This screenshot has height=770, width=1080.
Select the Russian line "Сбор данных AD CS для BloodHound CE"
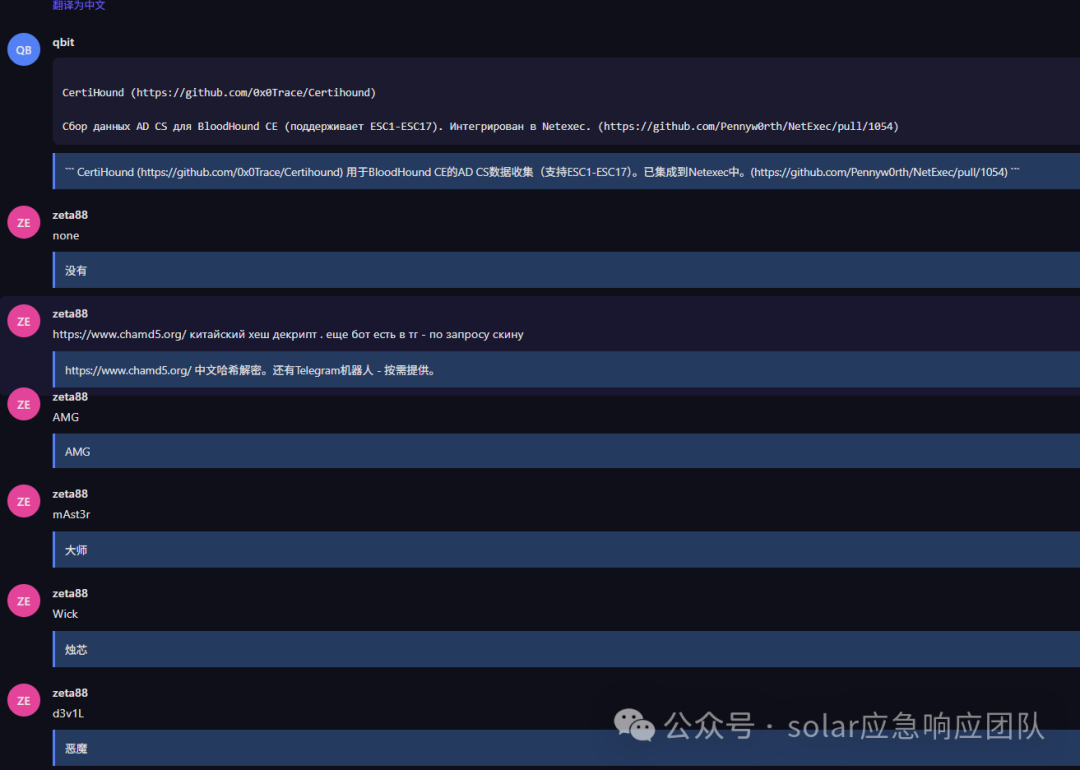(170, 126)
